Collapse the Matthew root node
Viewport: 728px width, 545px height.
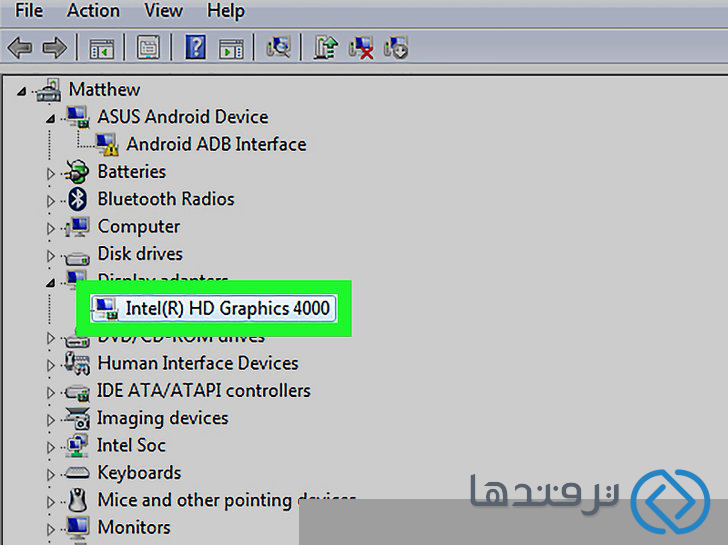21,91
